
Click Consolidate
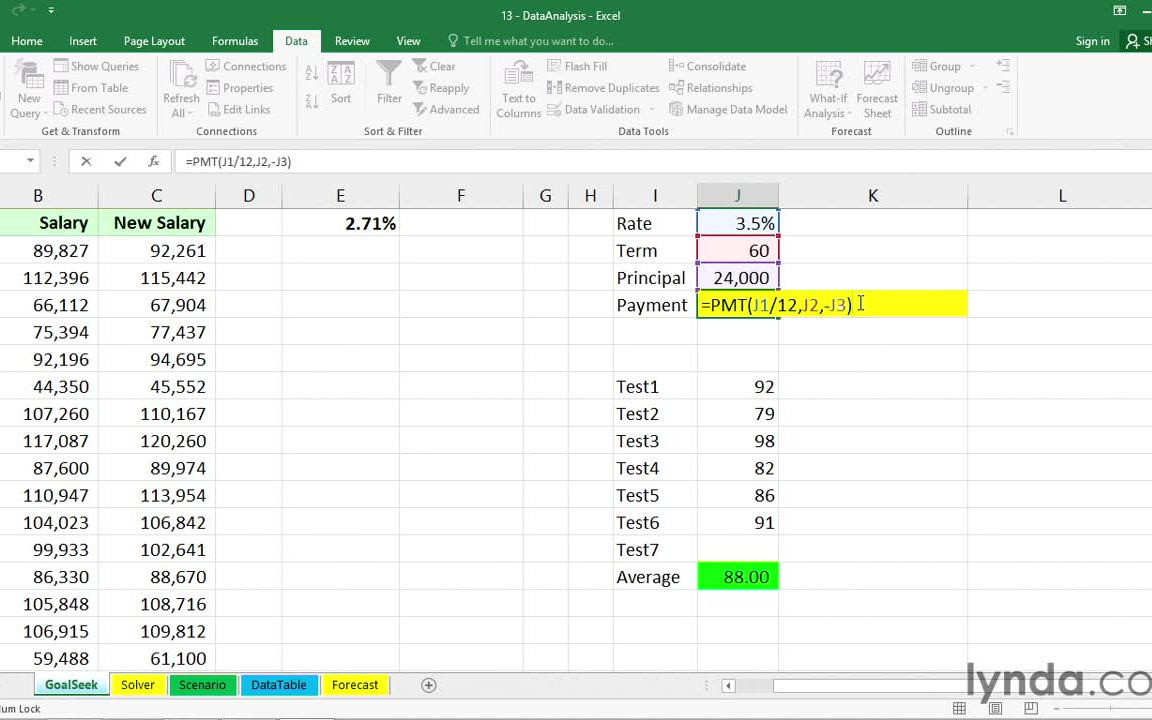click(708, 66)
